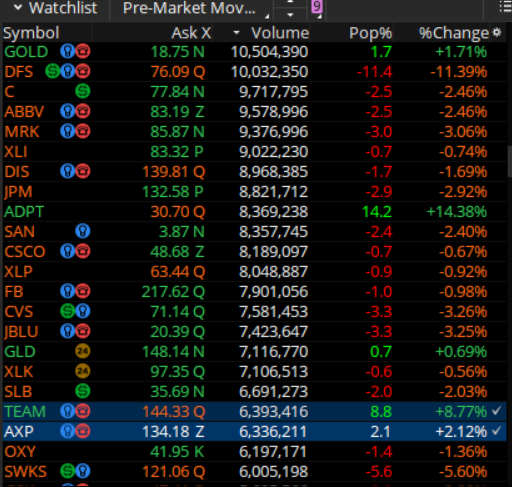
Task: Click the gold 24 icon next to GLD
Action: pos(83,351)
